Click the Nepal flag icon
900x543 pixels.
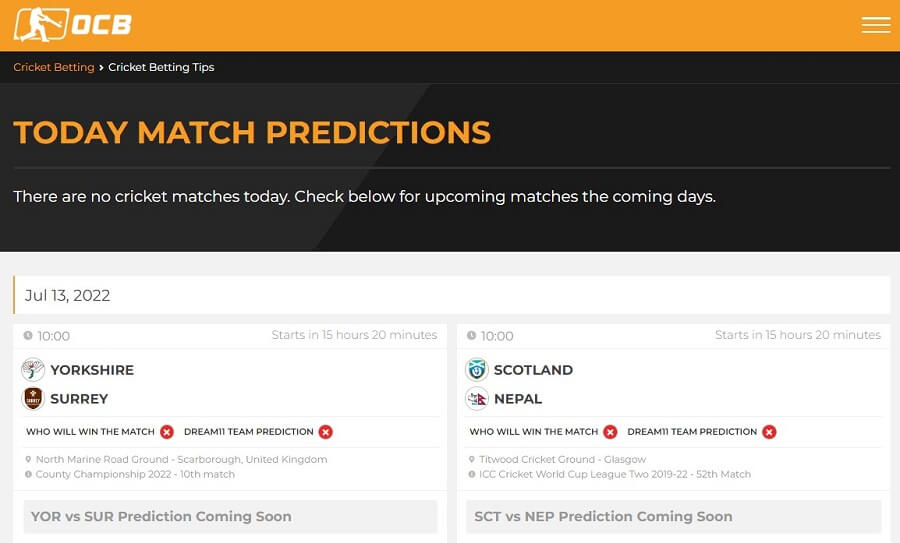coord(476,398)
